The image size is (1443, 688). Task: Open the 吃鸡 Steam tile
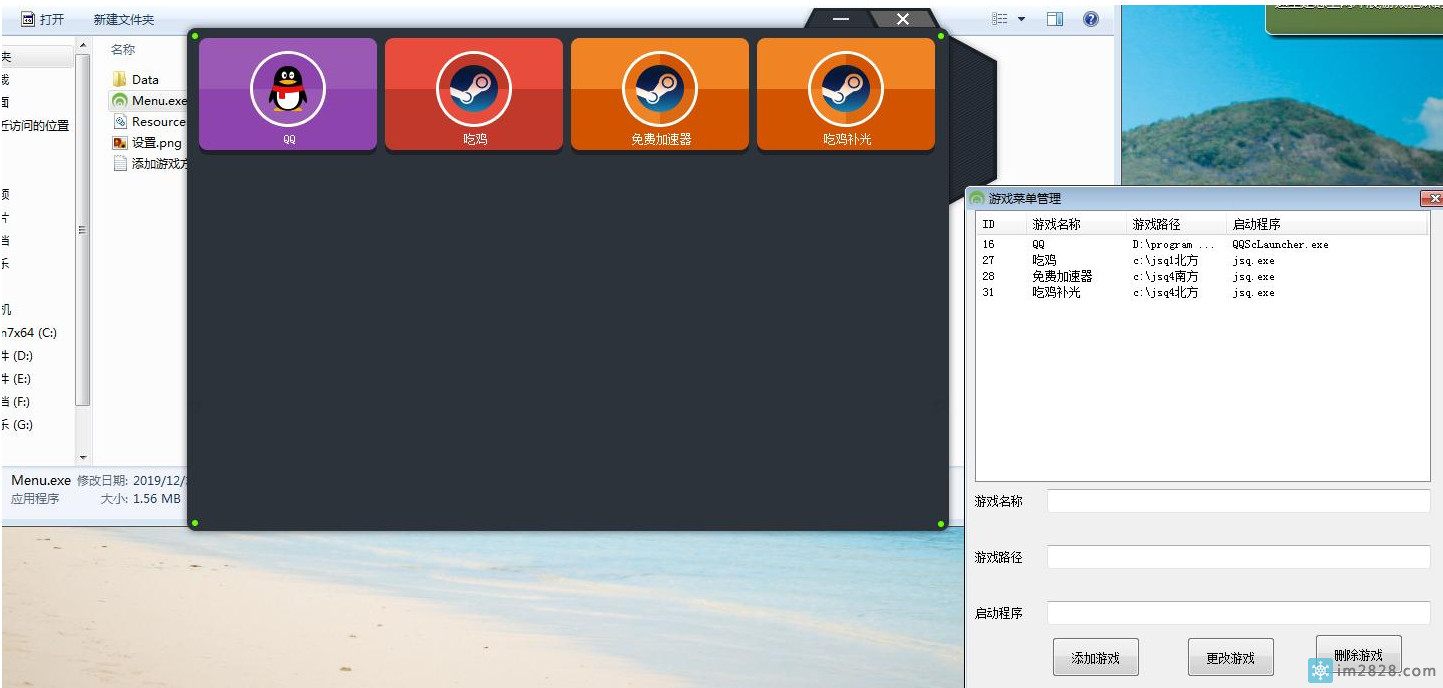click(473, 94)
